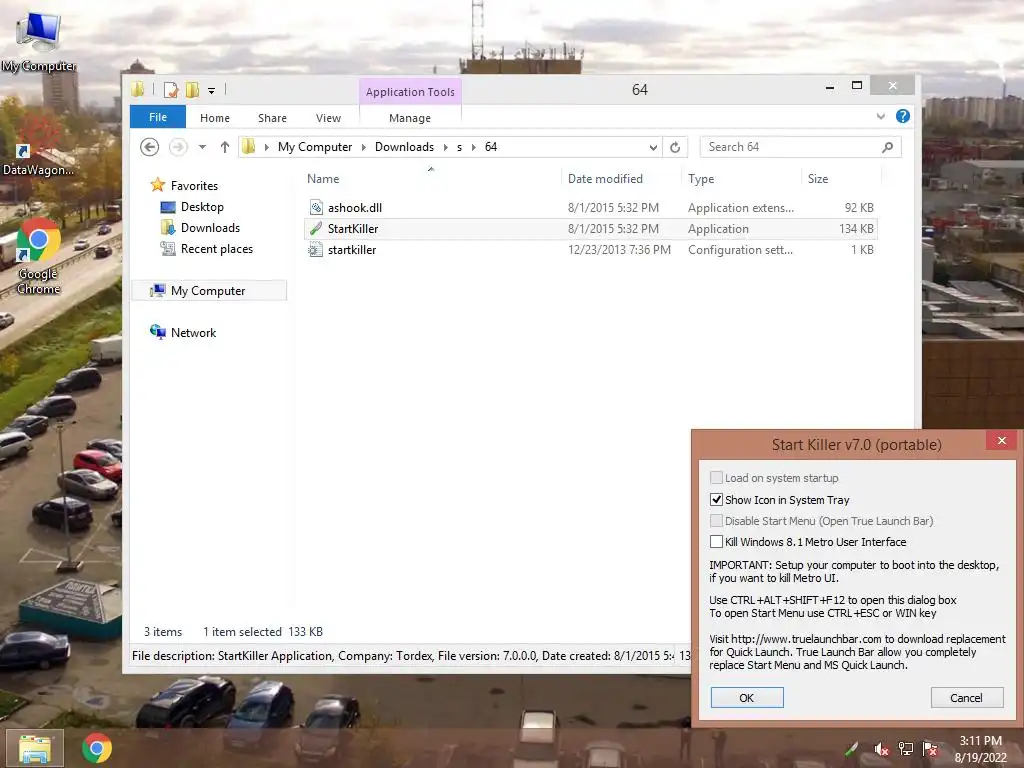Screen dimensions: 1024x768
Task: Click the title bar folder icon
Action: coord(138,89)
